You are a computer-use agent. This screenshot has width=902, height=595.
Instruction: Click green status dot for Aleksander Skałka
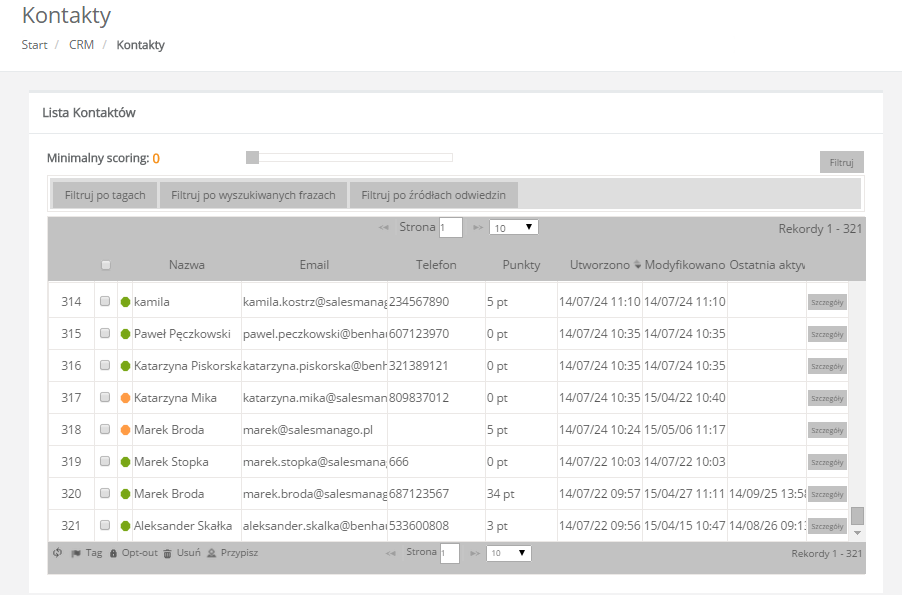click(x=125, y=526)
